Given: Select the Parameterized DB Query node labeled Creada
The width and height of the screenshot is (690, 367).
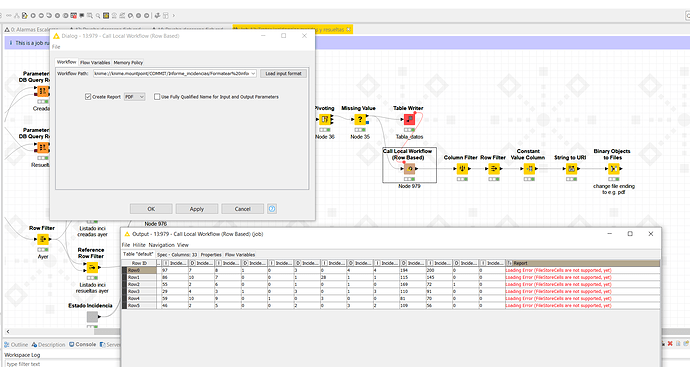Looking at the screenshot, I should [x=43, y=91].
